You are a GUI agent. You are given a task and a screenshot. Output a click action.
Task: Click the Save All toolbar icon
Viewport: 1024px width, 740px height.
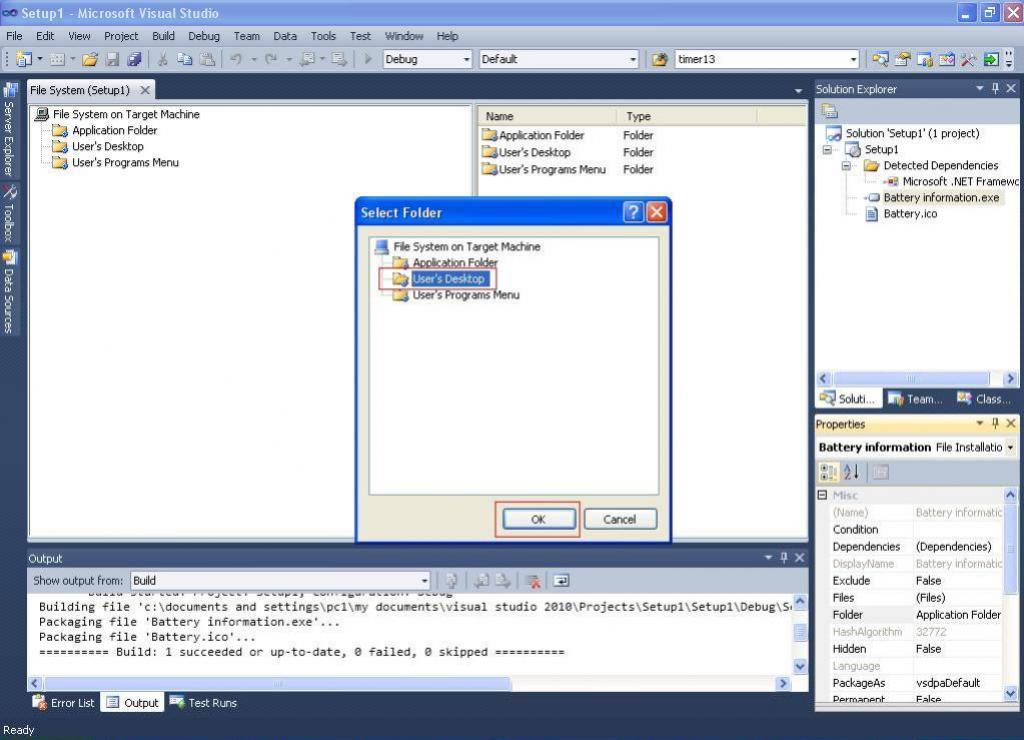coord(135,59)
